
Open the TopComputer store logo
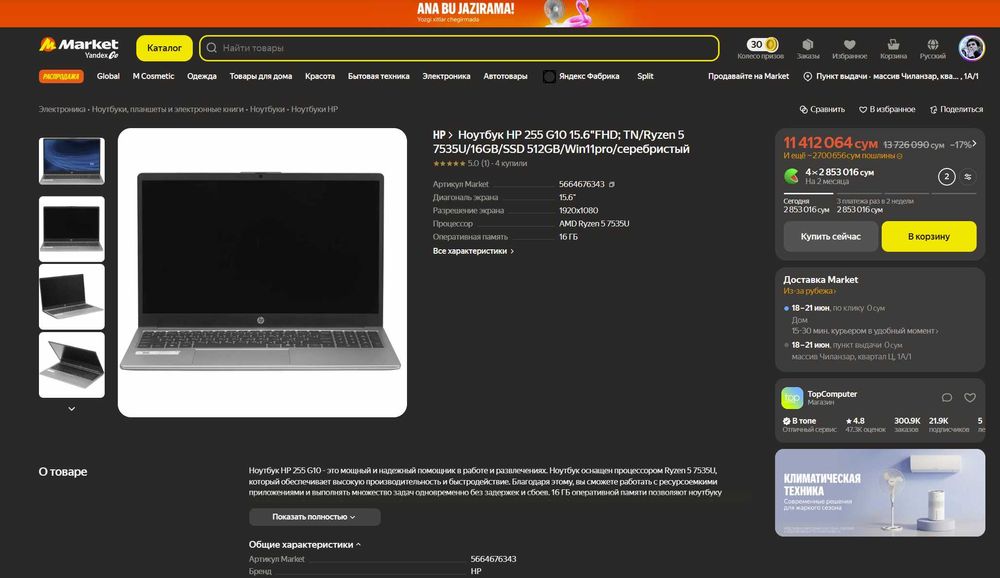pos(792,397)
